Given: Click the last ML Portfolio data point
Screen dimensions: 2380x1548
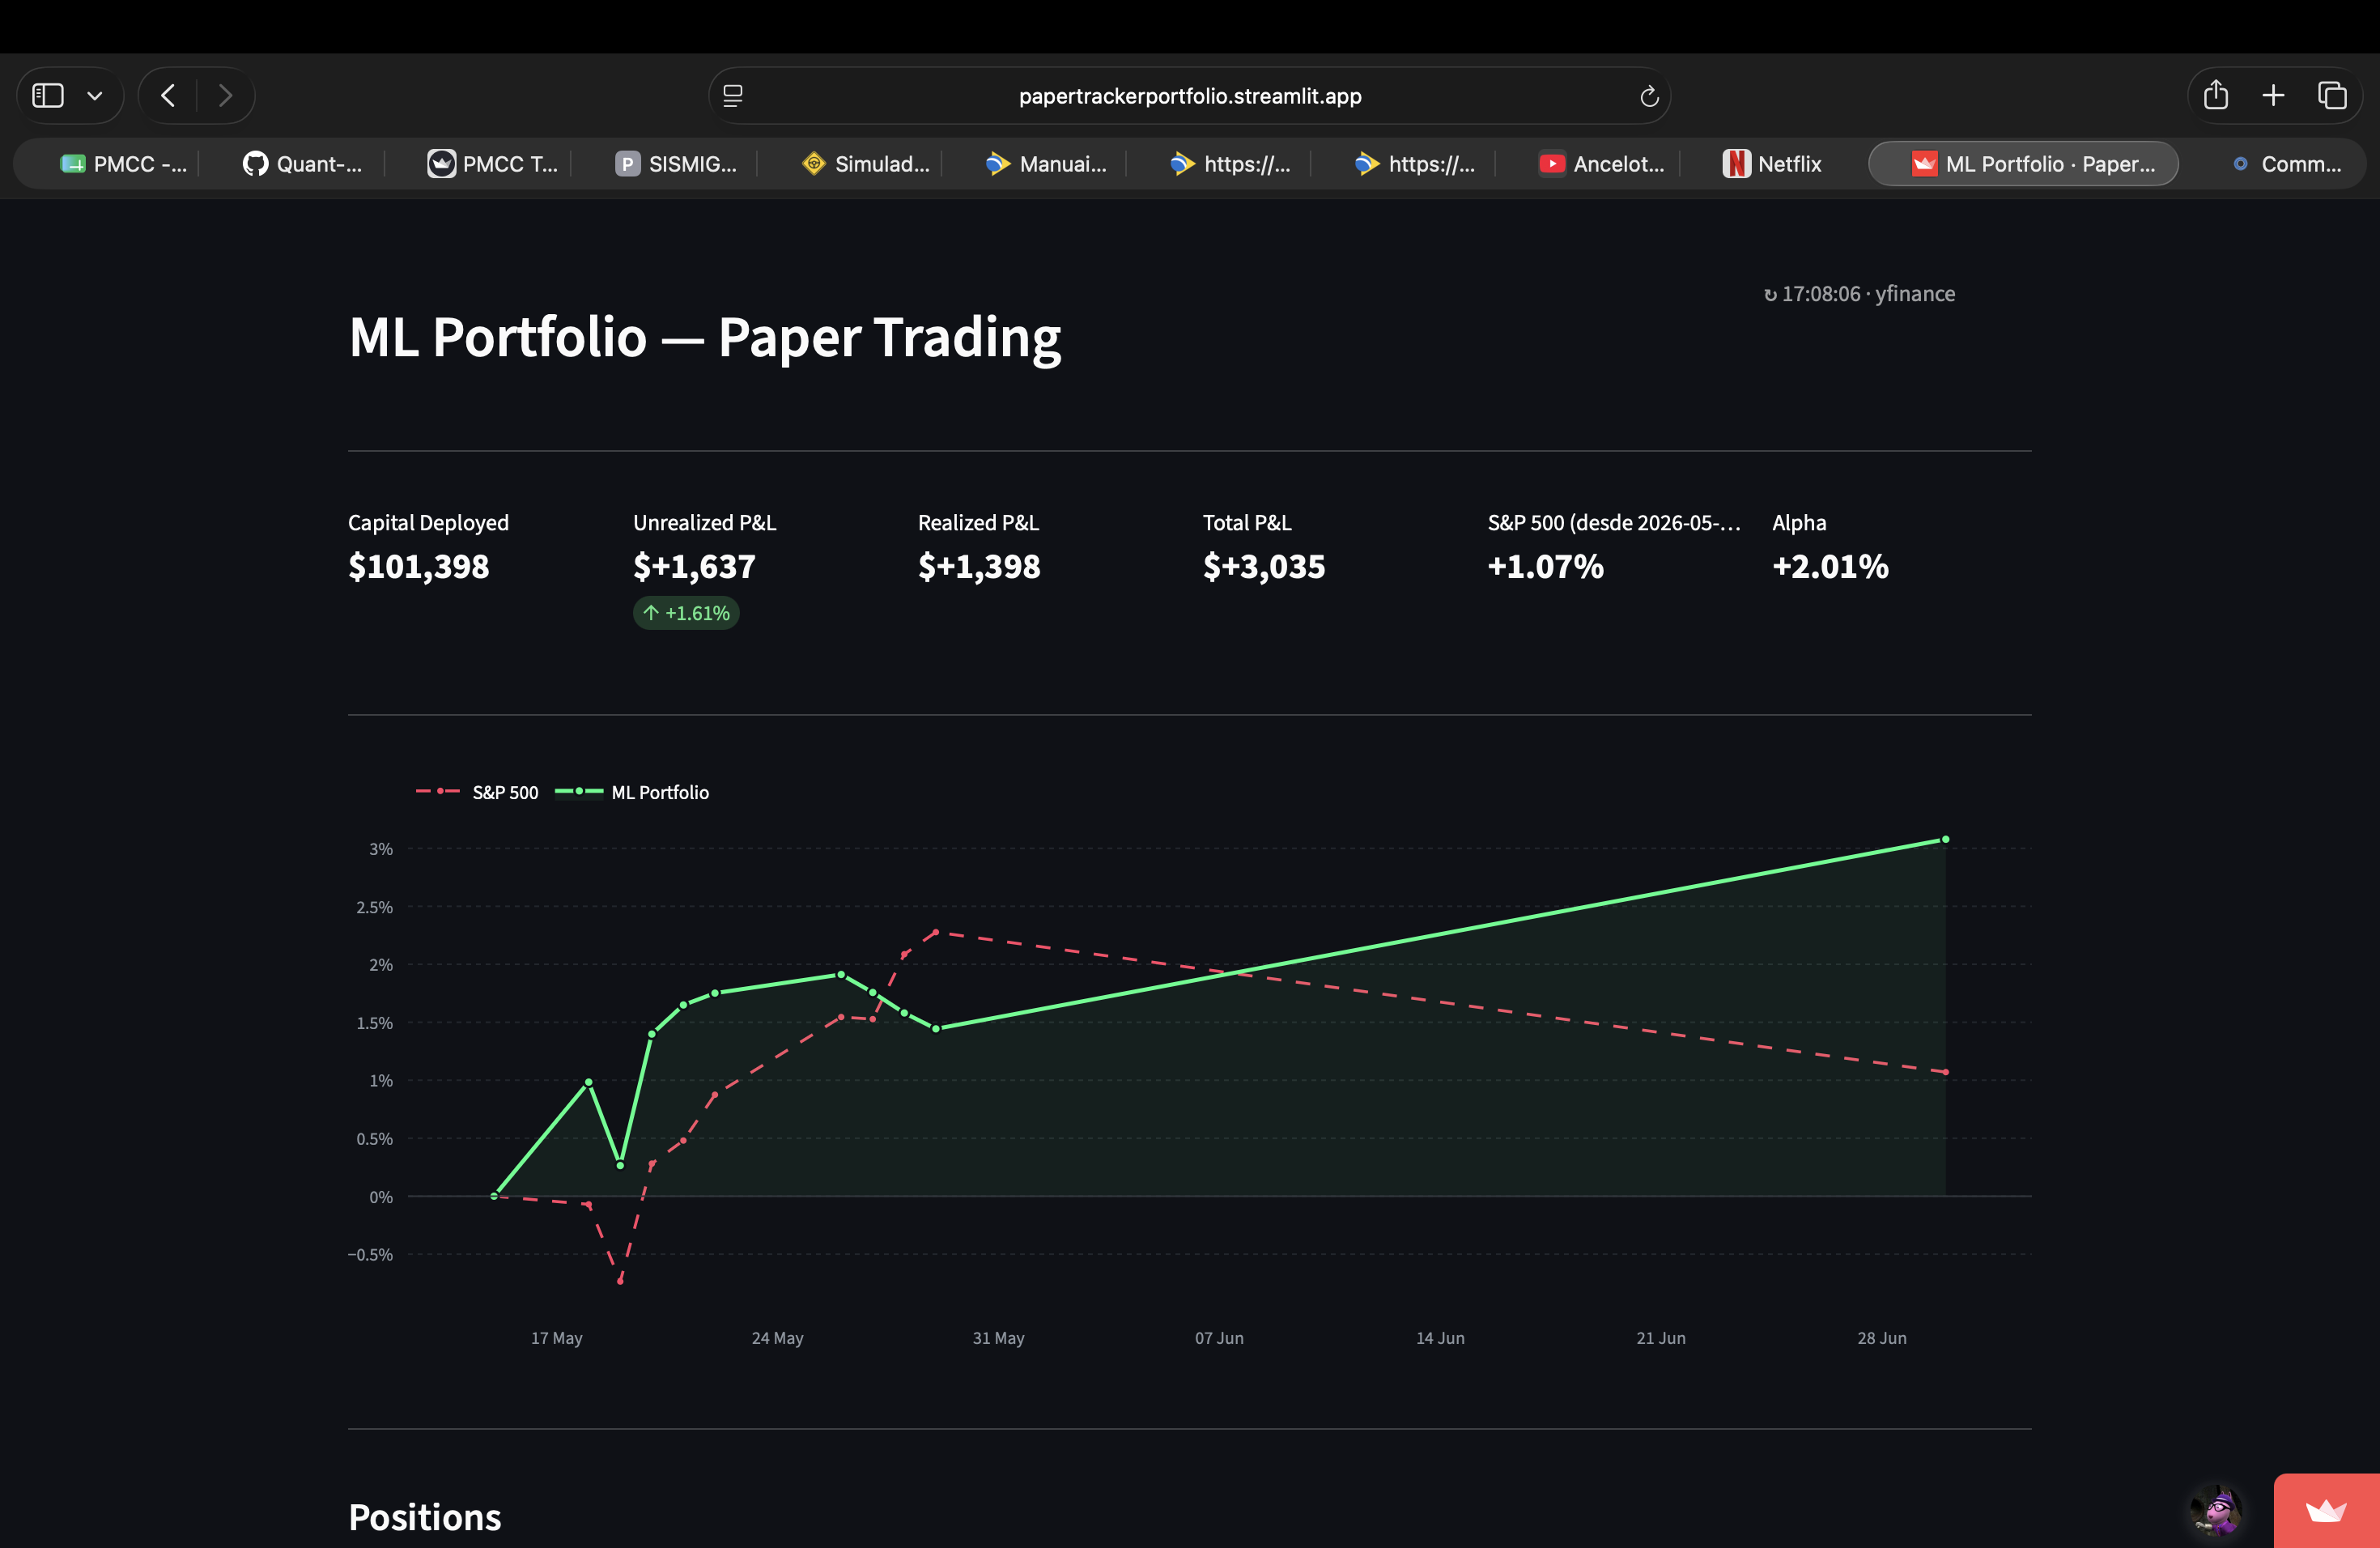Looking at the screenshot, I should [1945, 840].
